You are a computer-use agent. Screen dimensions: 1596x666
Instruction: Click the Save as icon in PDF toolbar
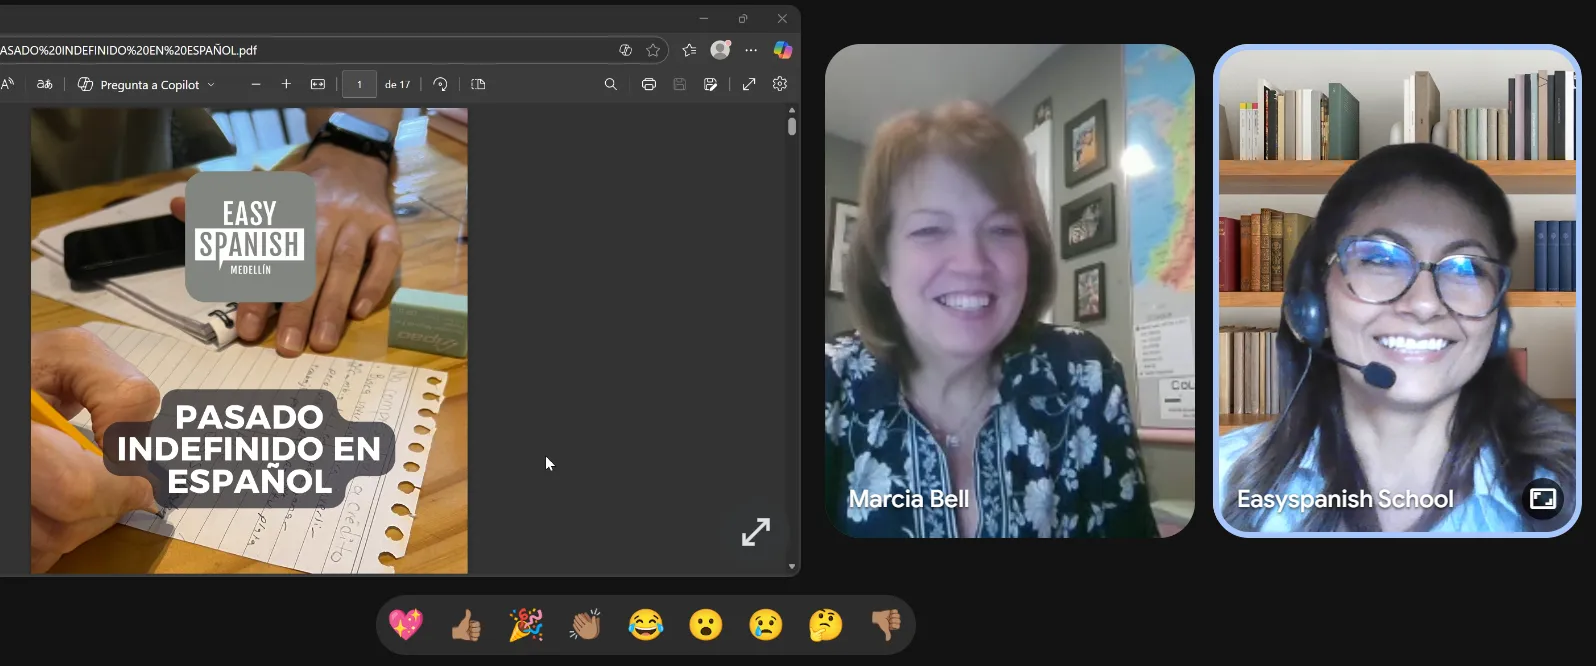[711, 84]
